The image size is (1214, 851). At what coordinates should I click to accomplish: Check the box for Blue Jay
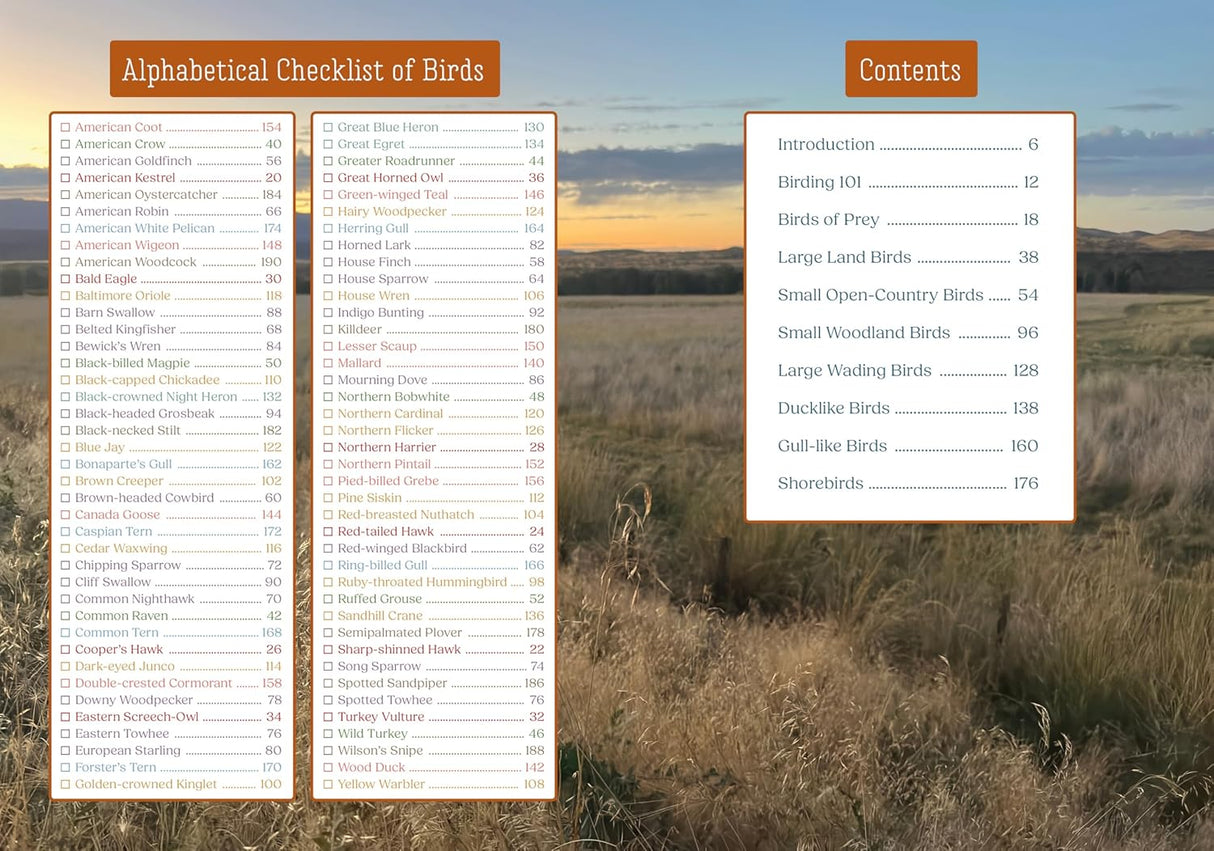(64, 447)
